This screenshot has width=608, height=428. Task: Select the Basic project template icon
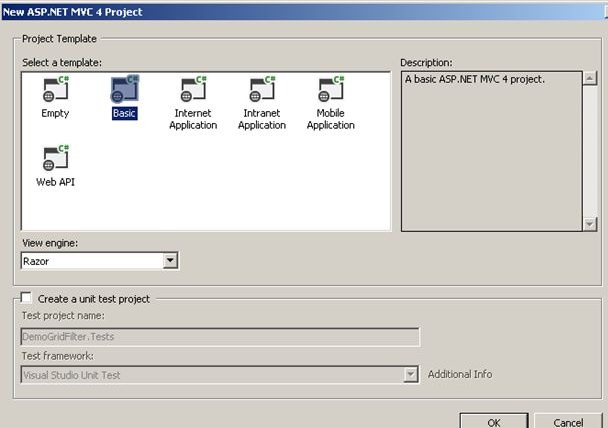coord(124,90)
